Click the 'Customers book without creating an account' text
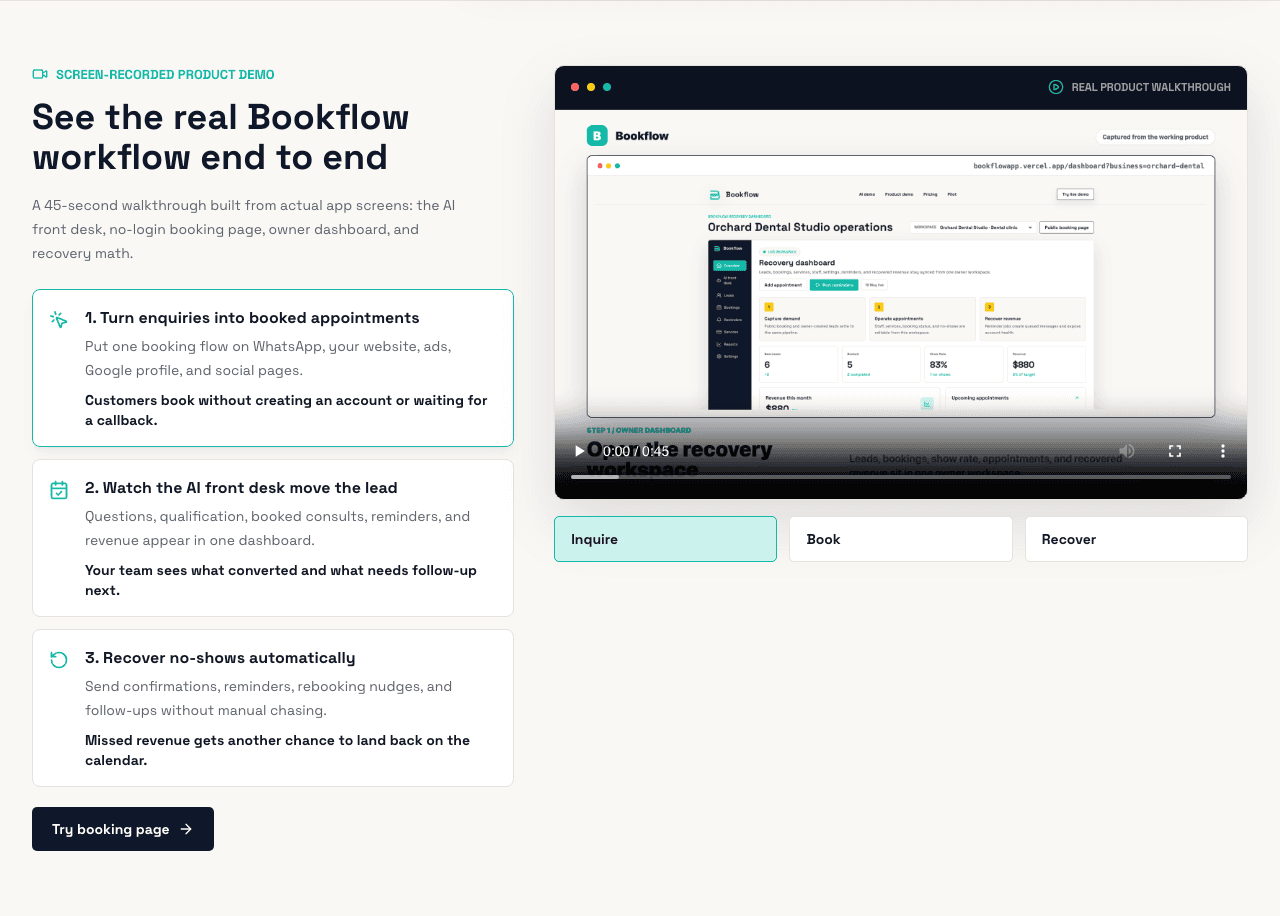This screenshot has width=1280, height=916. point(286,410)
